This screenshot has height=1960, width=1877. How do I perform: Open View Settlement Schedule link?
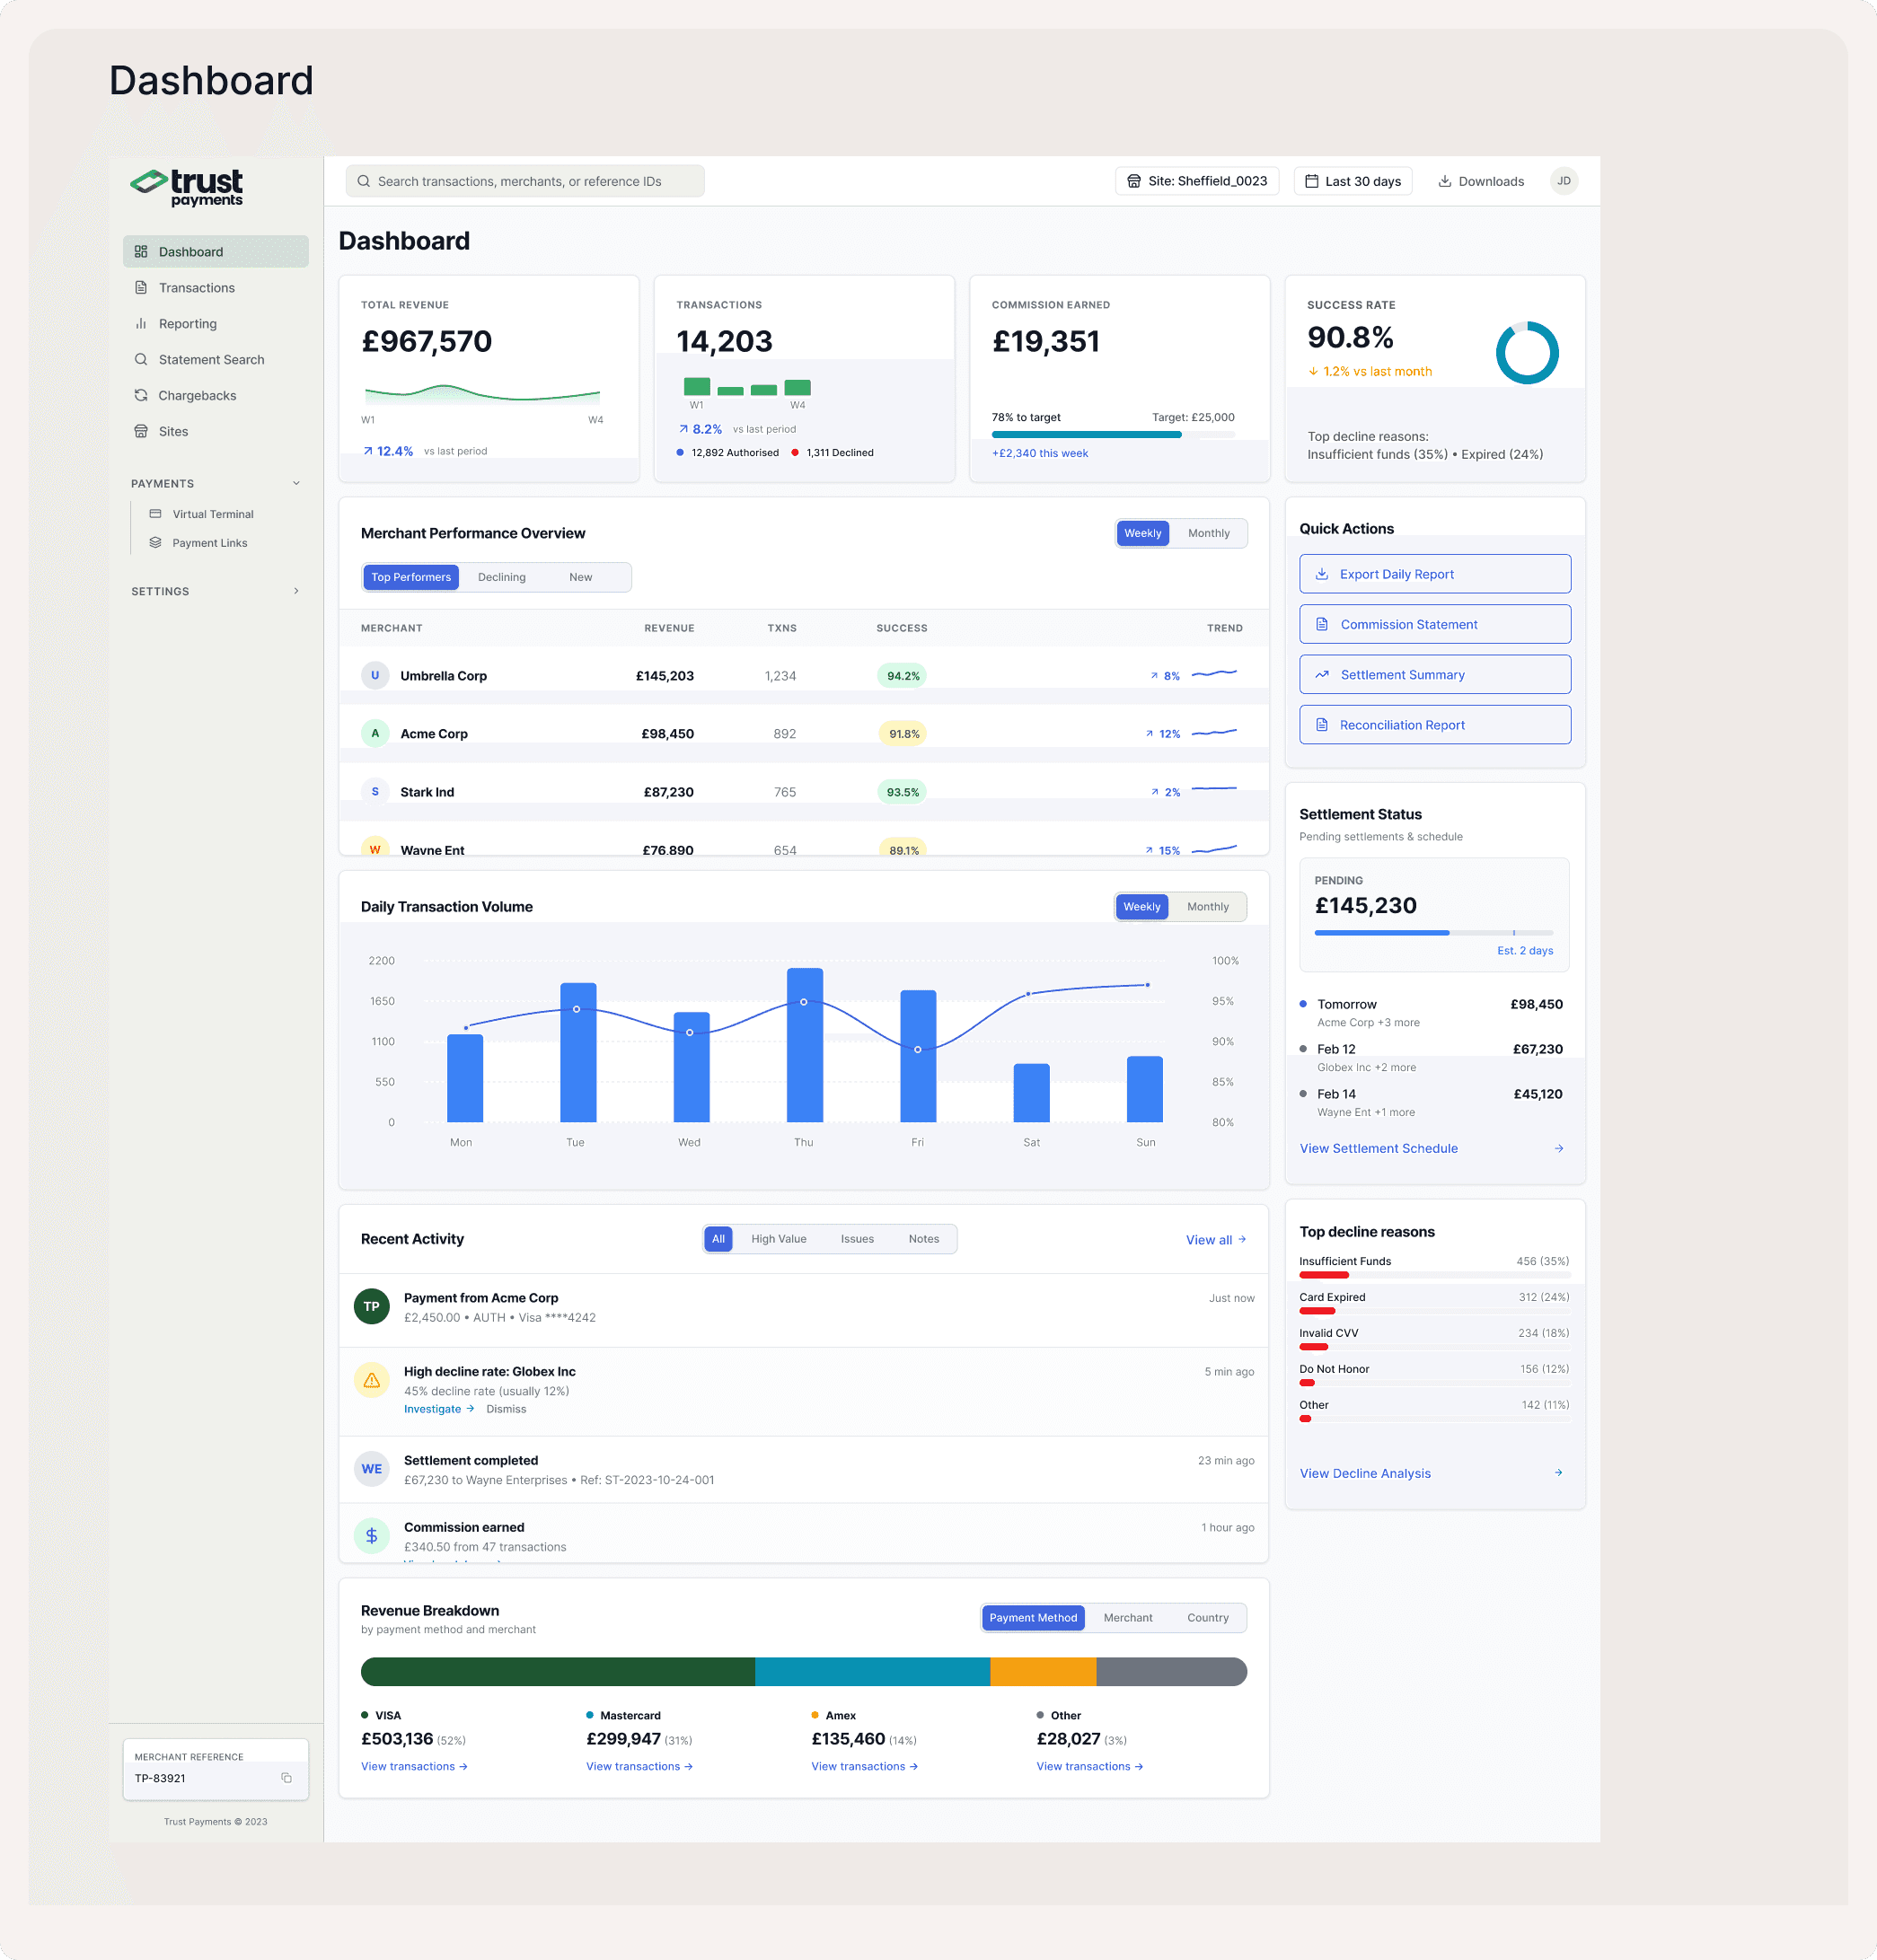coord(1378,1148)
